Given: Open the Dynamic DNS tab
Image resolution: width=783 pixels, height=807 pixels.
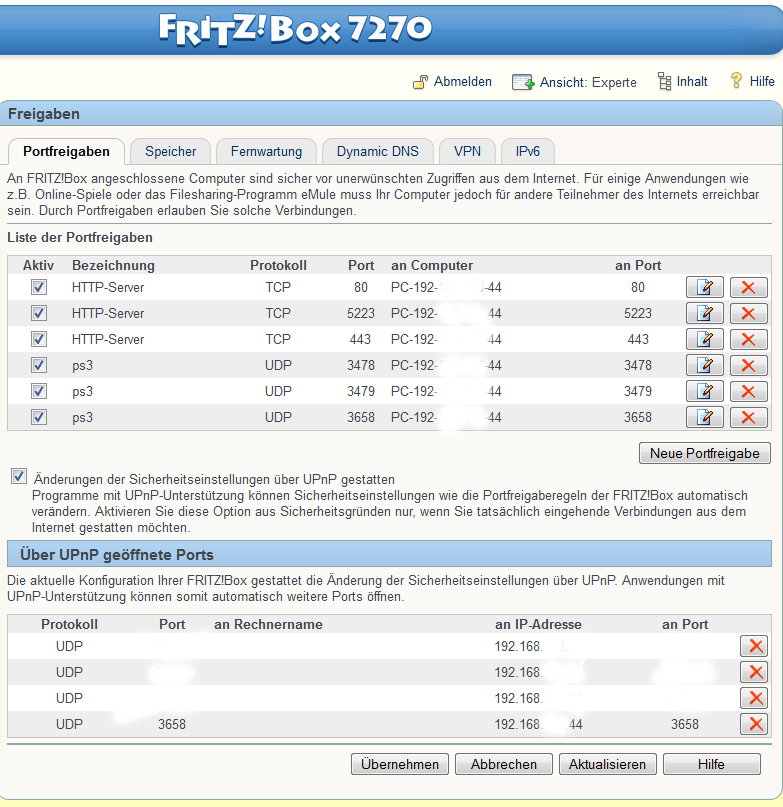Looking at the screenshot, I should (x=377, y=151).
